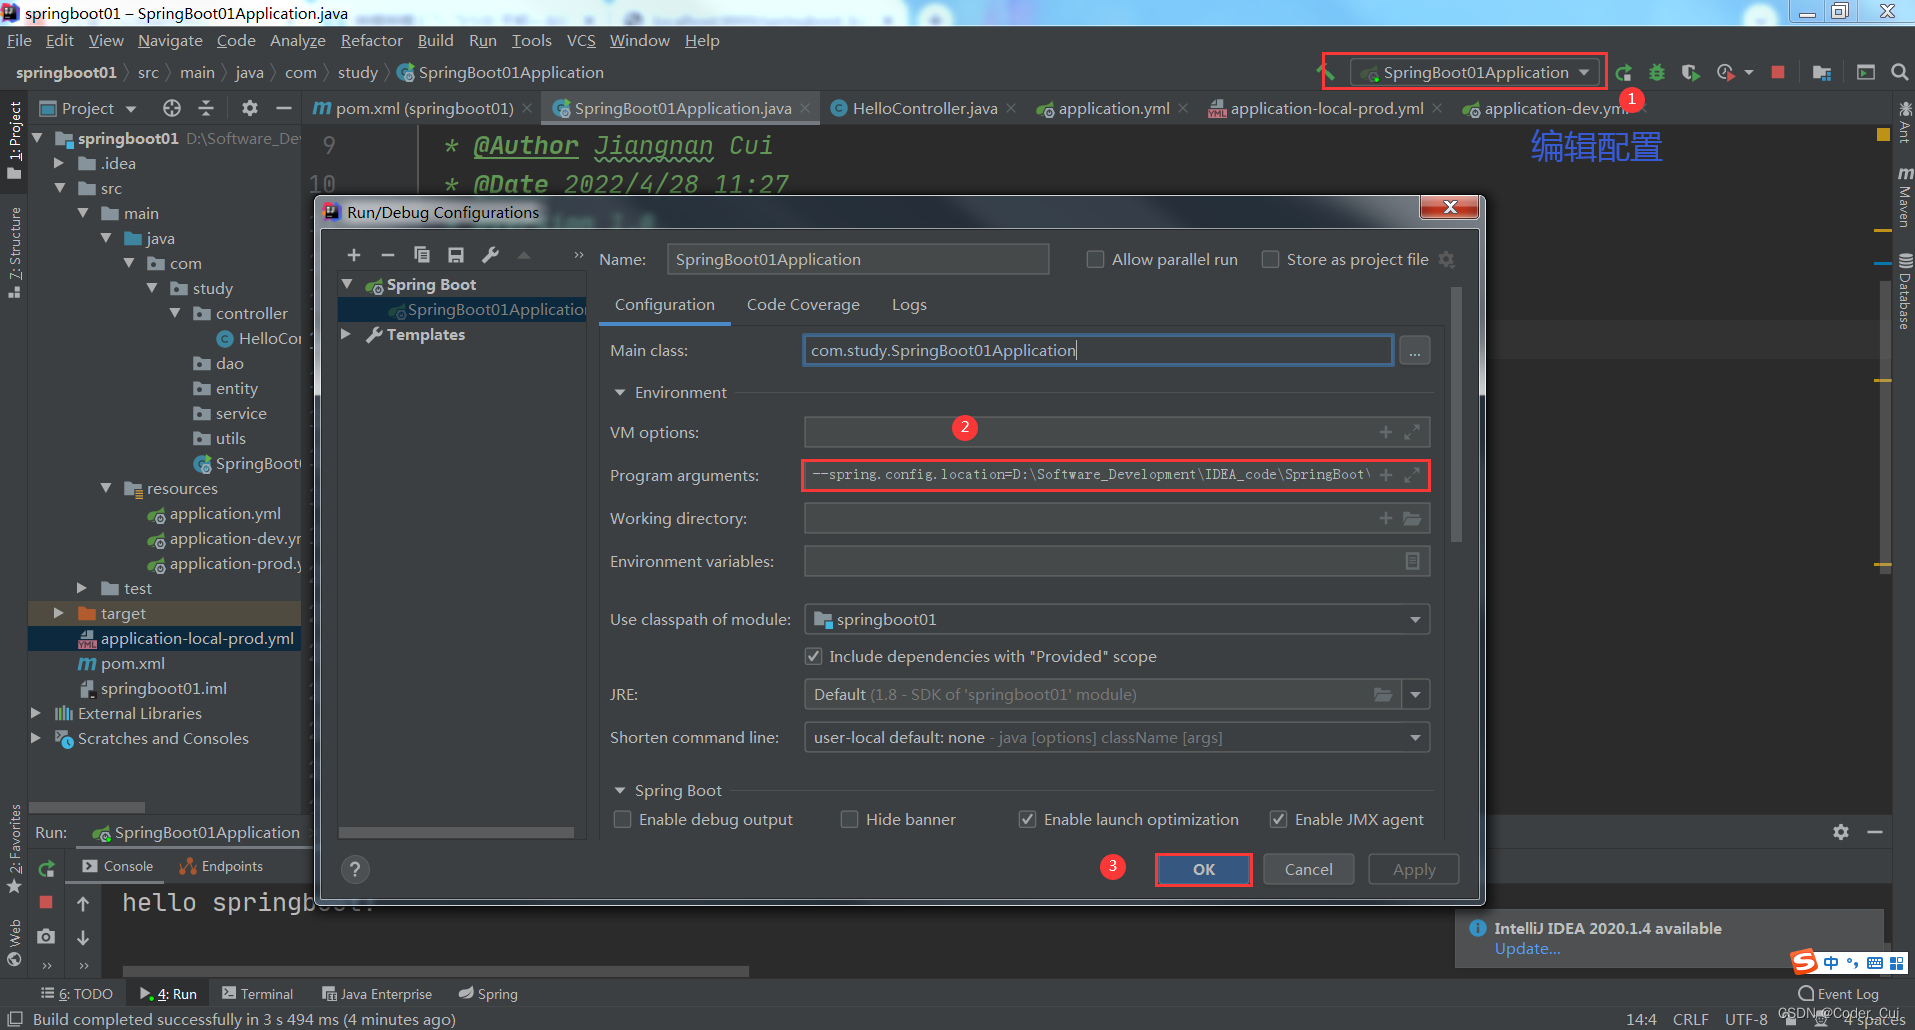The image size is (1915, 1030).
Task: Collapse all in Project panel
Action: tap(206, 108)
